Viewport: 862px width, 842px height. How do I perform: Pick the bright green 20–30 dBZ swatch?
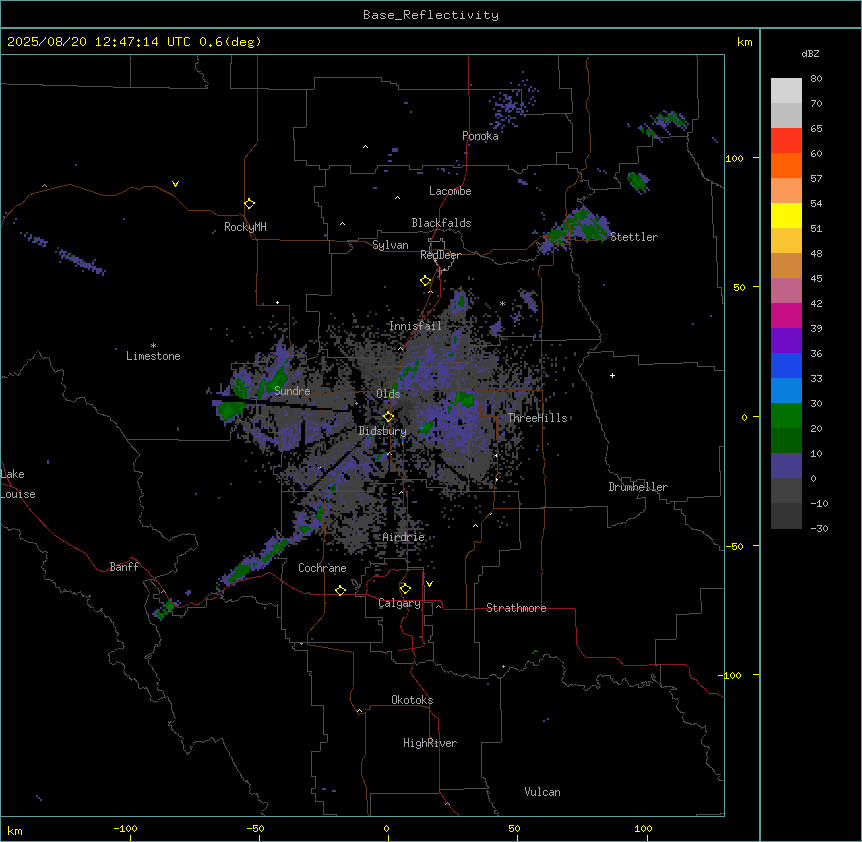786,416
